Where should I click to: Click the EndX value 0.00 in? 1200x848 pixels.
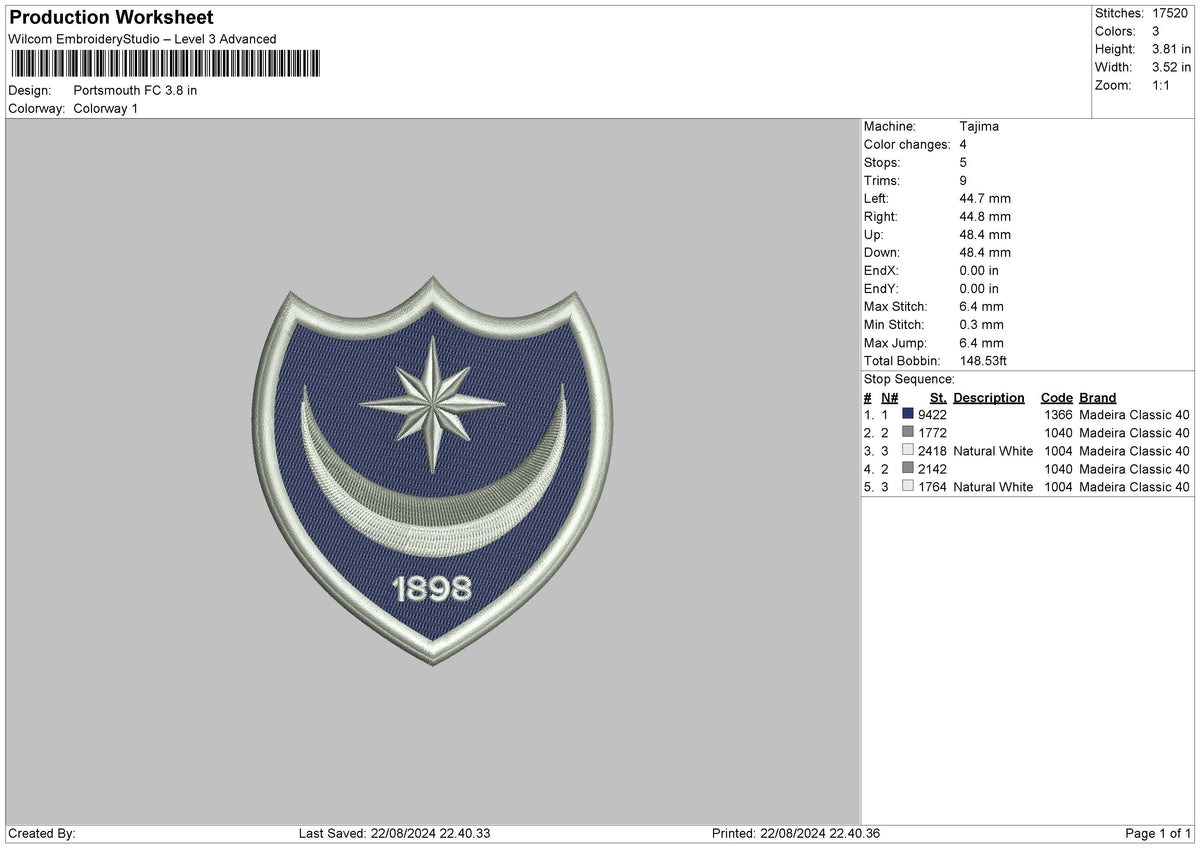979,270
